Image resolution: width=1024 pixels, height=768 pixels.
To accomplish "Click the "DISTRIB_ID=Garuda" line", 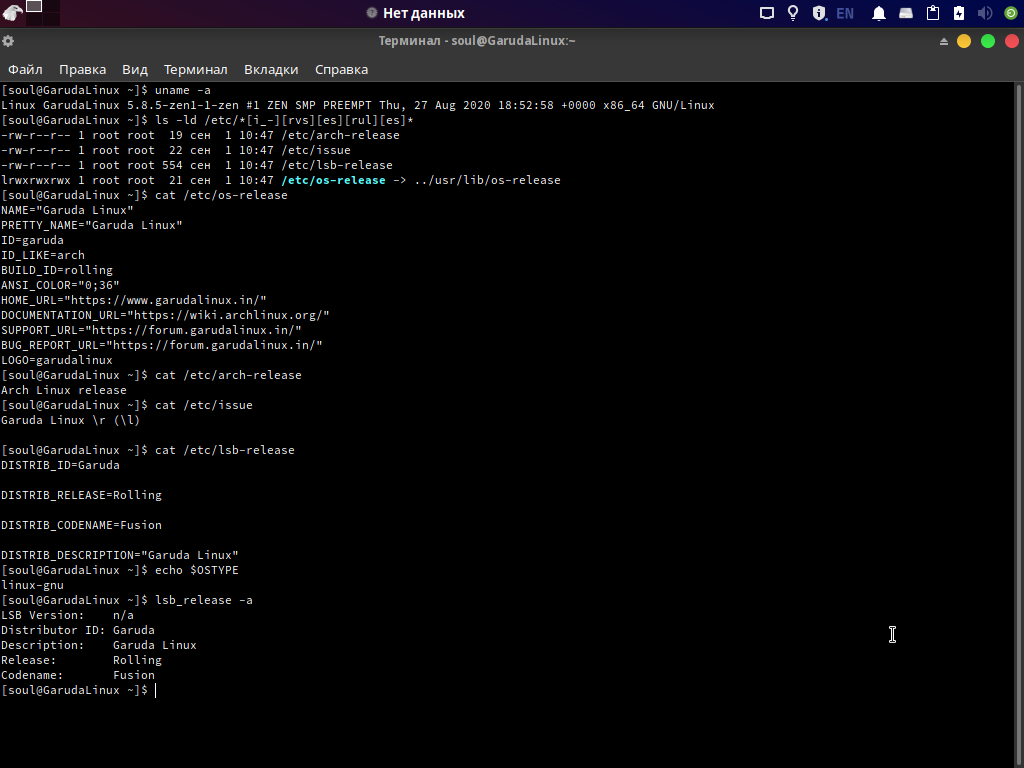I will click(60, 466).
